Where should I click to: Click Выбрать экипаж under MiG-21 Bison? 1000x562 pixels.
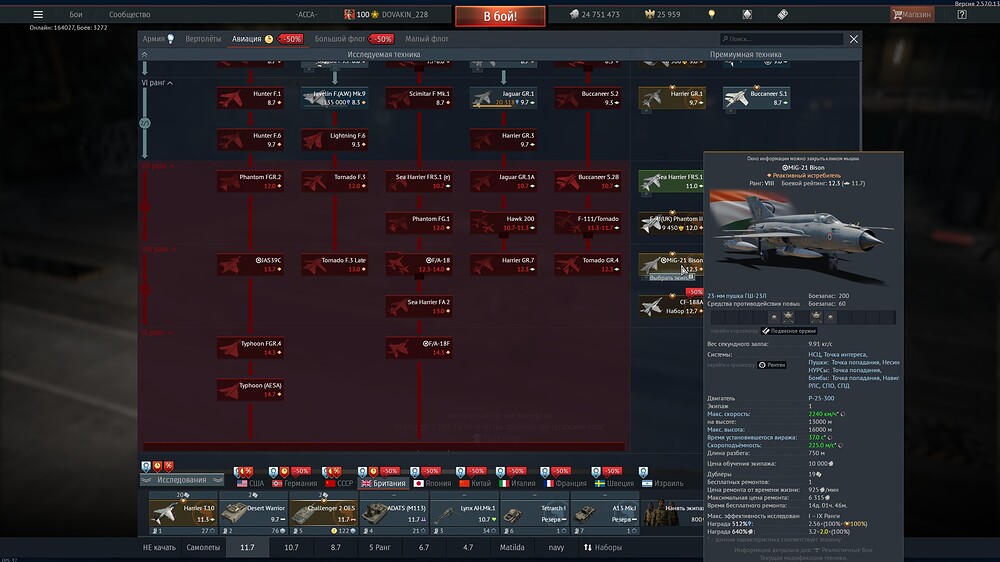click(x=671, y=277)
